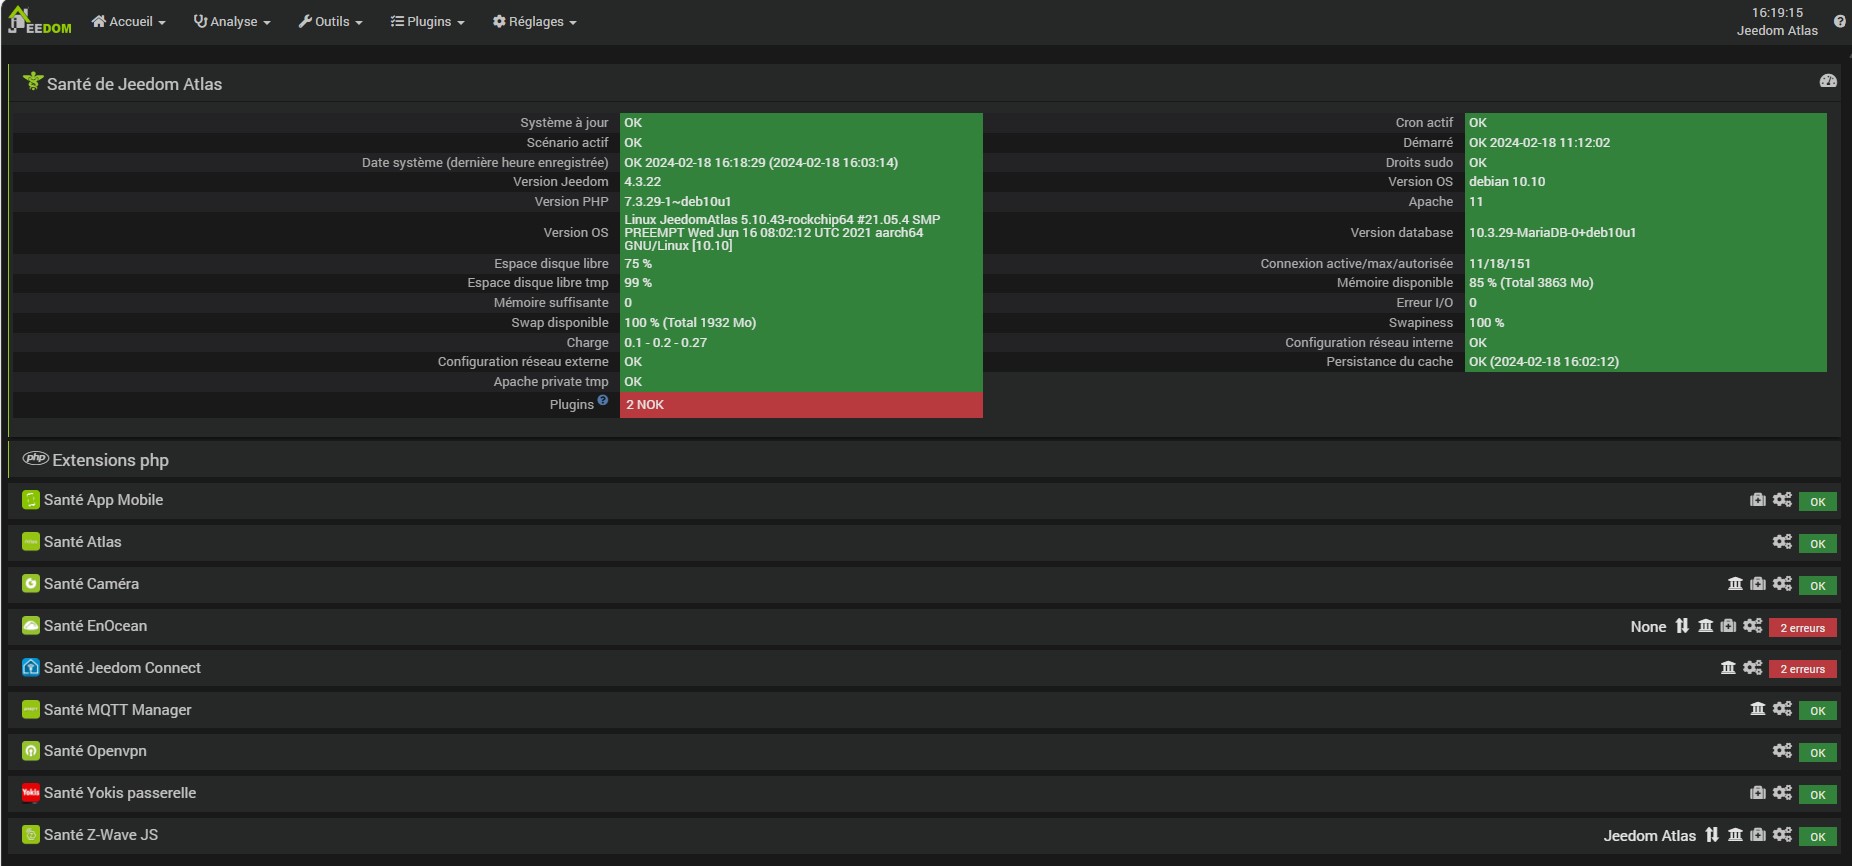Click the 2 erreurs badge for EnOcean

click(1802, 628)
